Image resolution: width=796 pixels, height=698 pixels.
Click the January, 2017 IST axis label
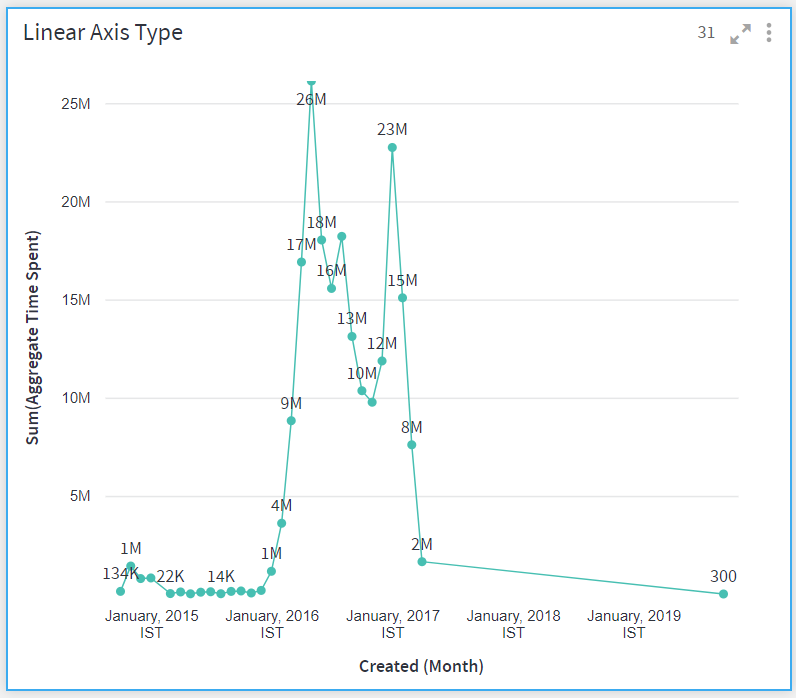coord(392,624)
